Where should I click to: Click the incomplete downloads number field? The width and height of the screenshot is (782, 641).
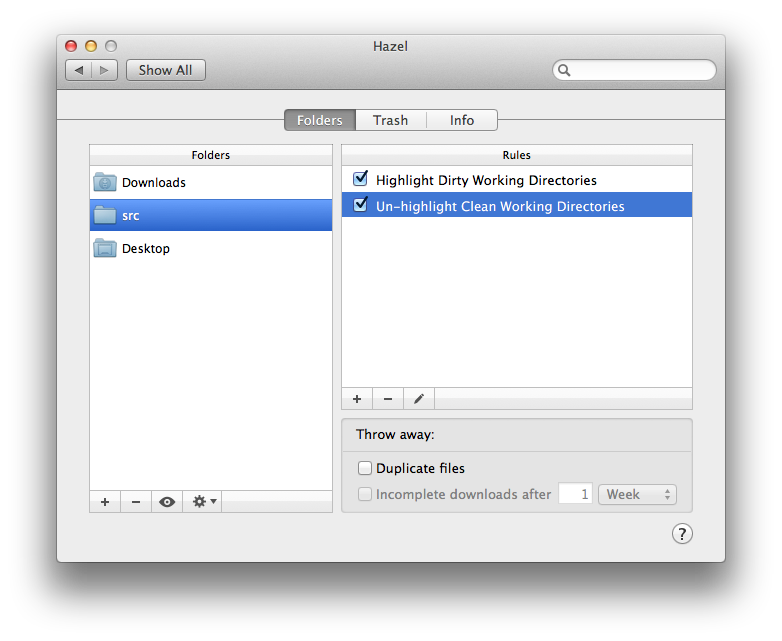575,494
